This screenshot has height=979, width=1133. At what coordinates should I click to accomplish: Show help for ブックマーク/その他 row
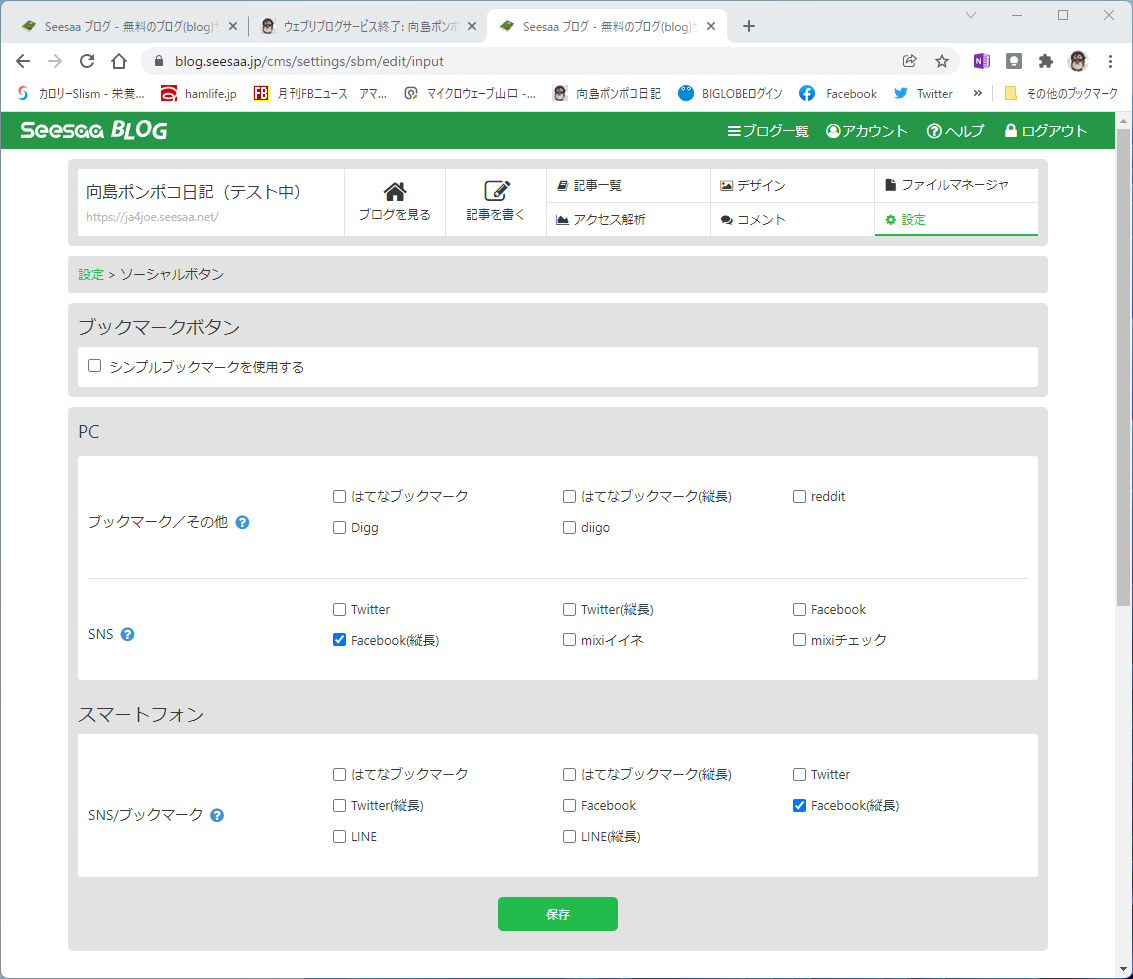point(243,522)
